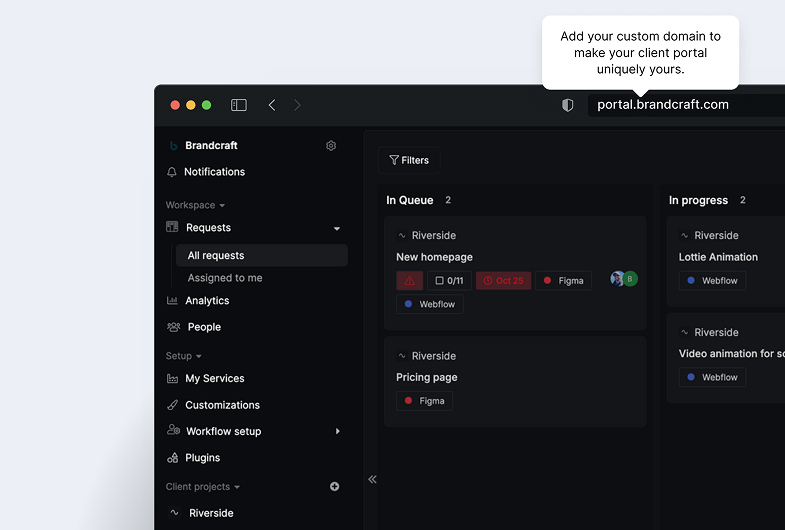
Task: Click the red warning alert badge
Action: (x=410, y=281)
